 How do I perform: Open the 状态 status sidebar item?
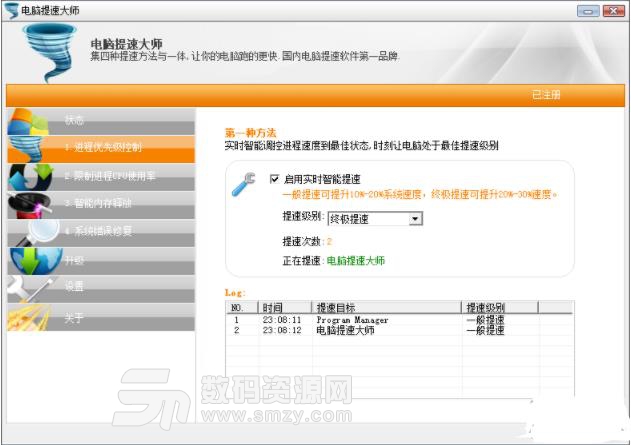(x=101, y=121)
